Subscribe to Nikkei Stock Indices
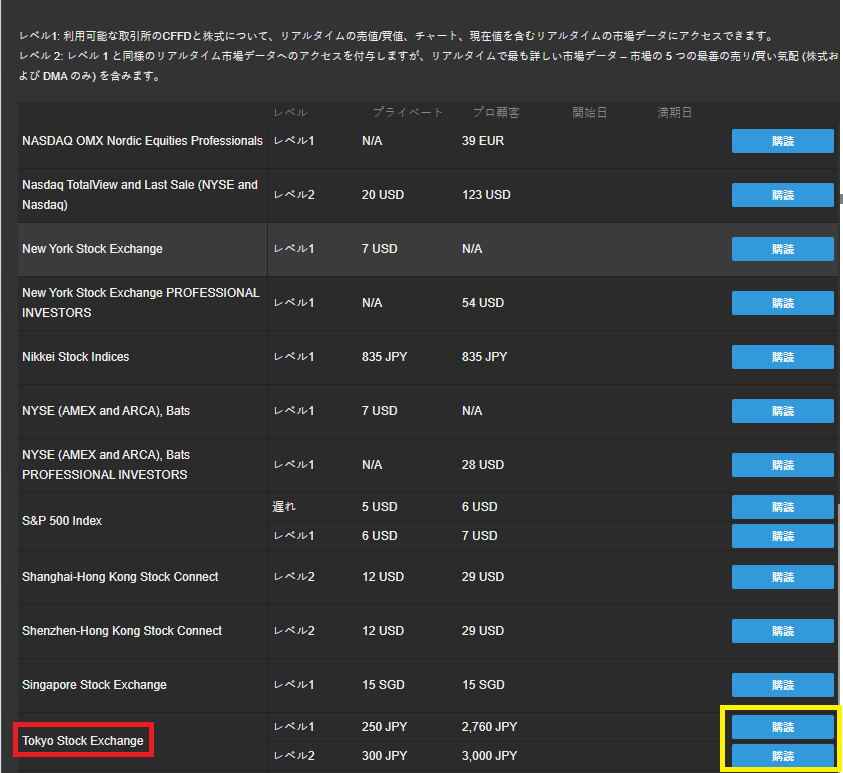The image size is (843, 773). pyautogui.click(x=782, y=357)
